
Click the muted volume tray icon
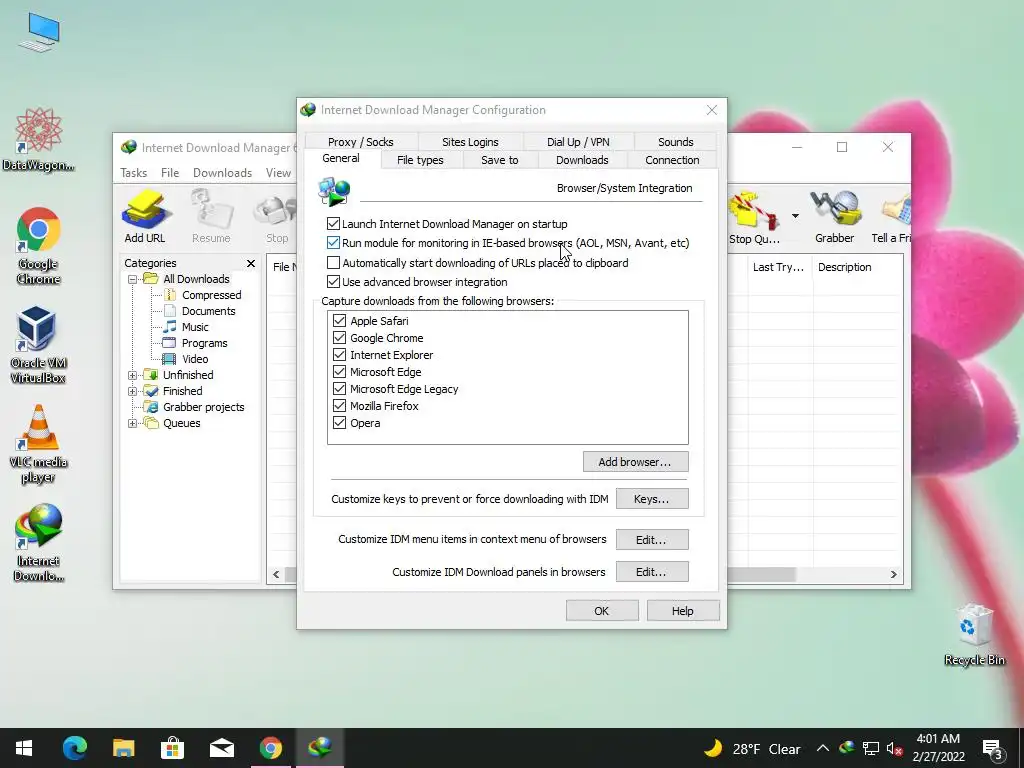894,748
